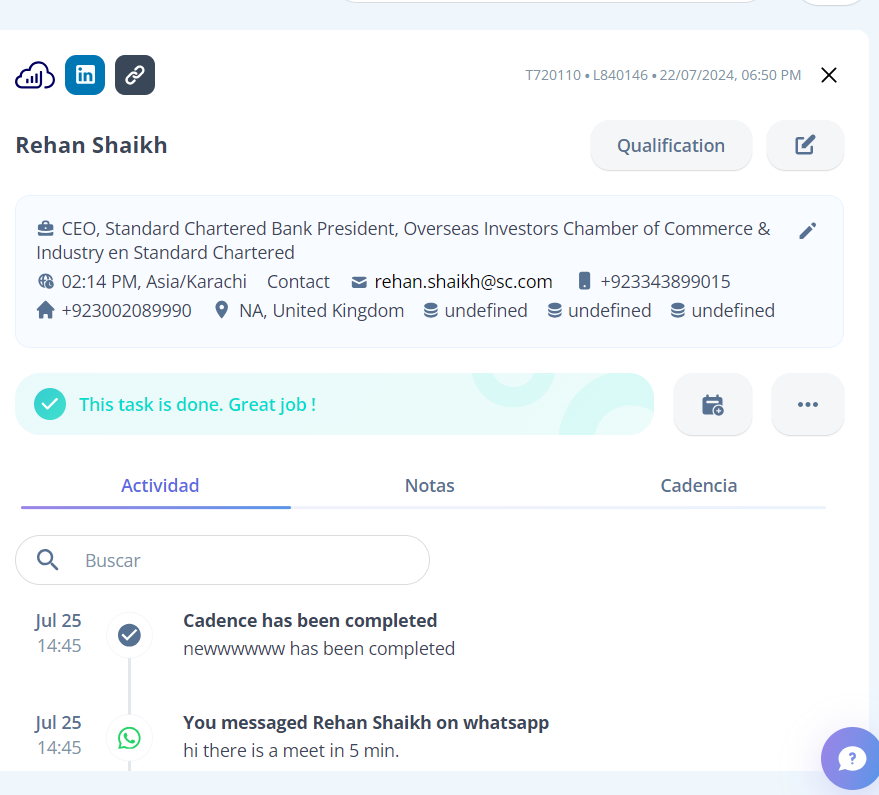
Task: Close the lead detail panel
Action: 828,75
